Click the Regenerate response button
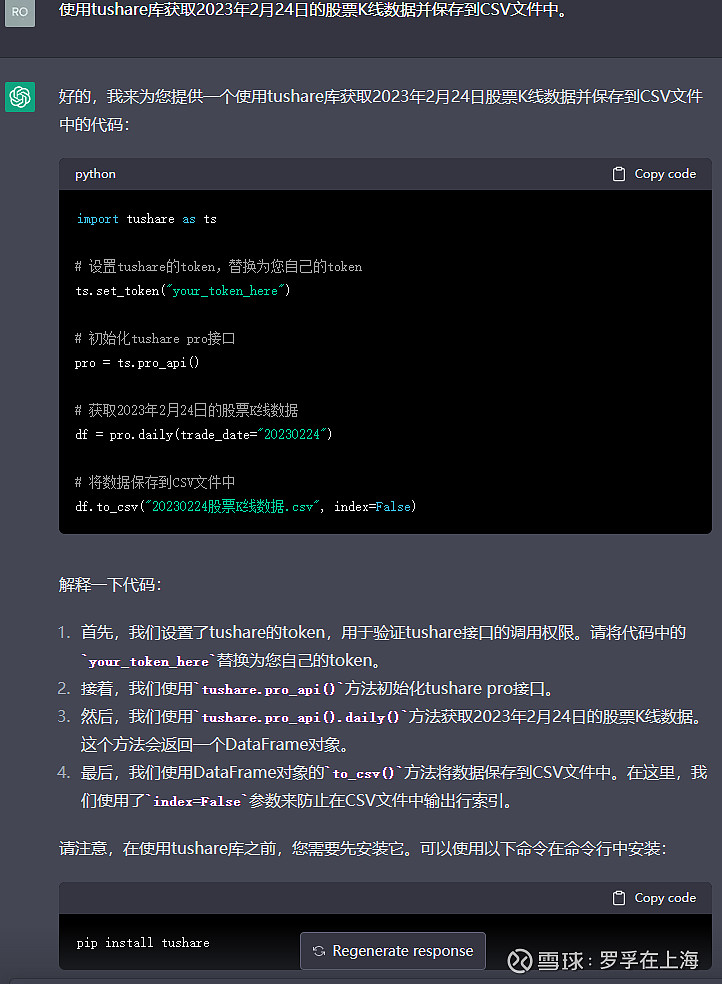This screenshot has height=984, width=722. point(393,951)
